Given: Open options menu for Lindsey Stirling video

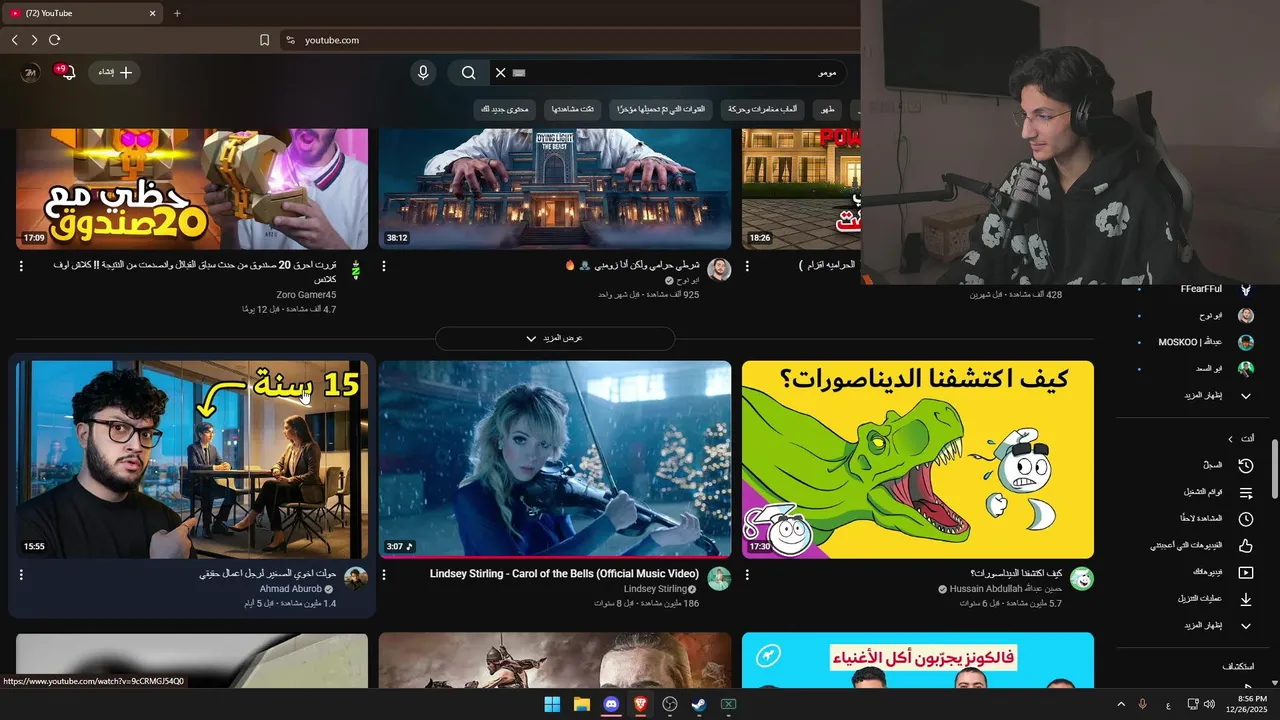Looking at the screenshot, I should [x=384, y=575].
